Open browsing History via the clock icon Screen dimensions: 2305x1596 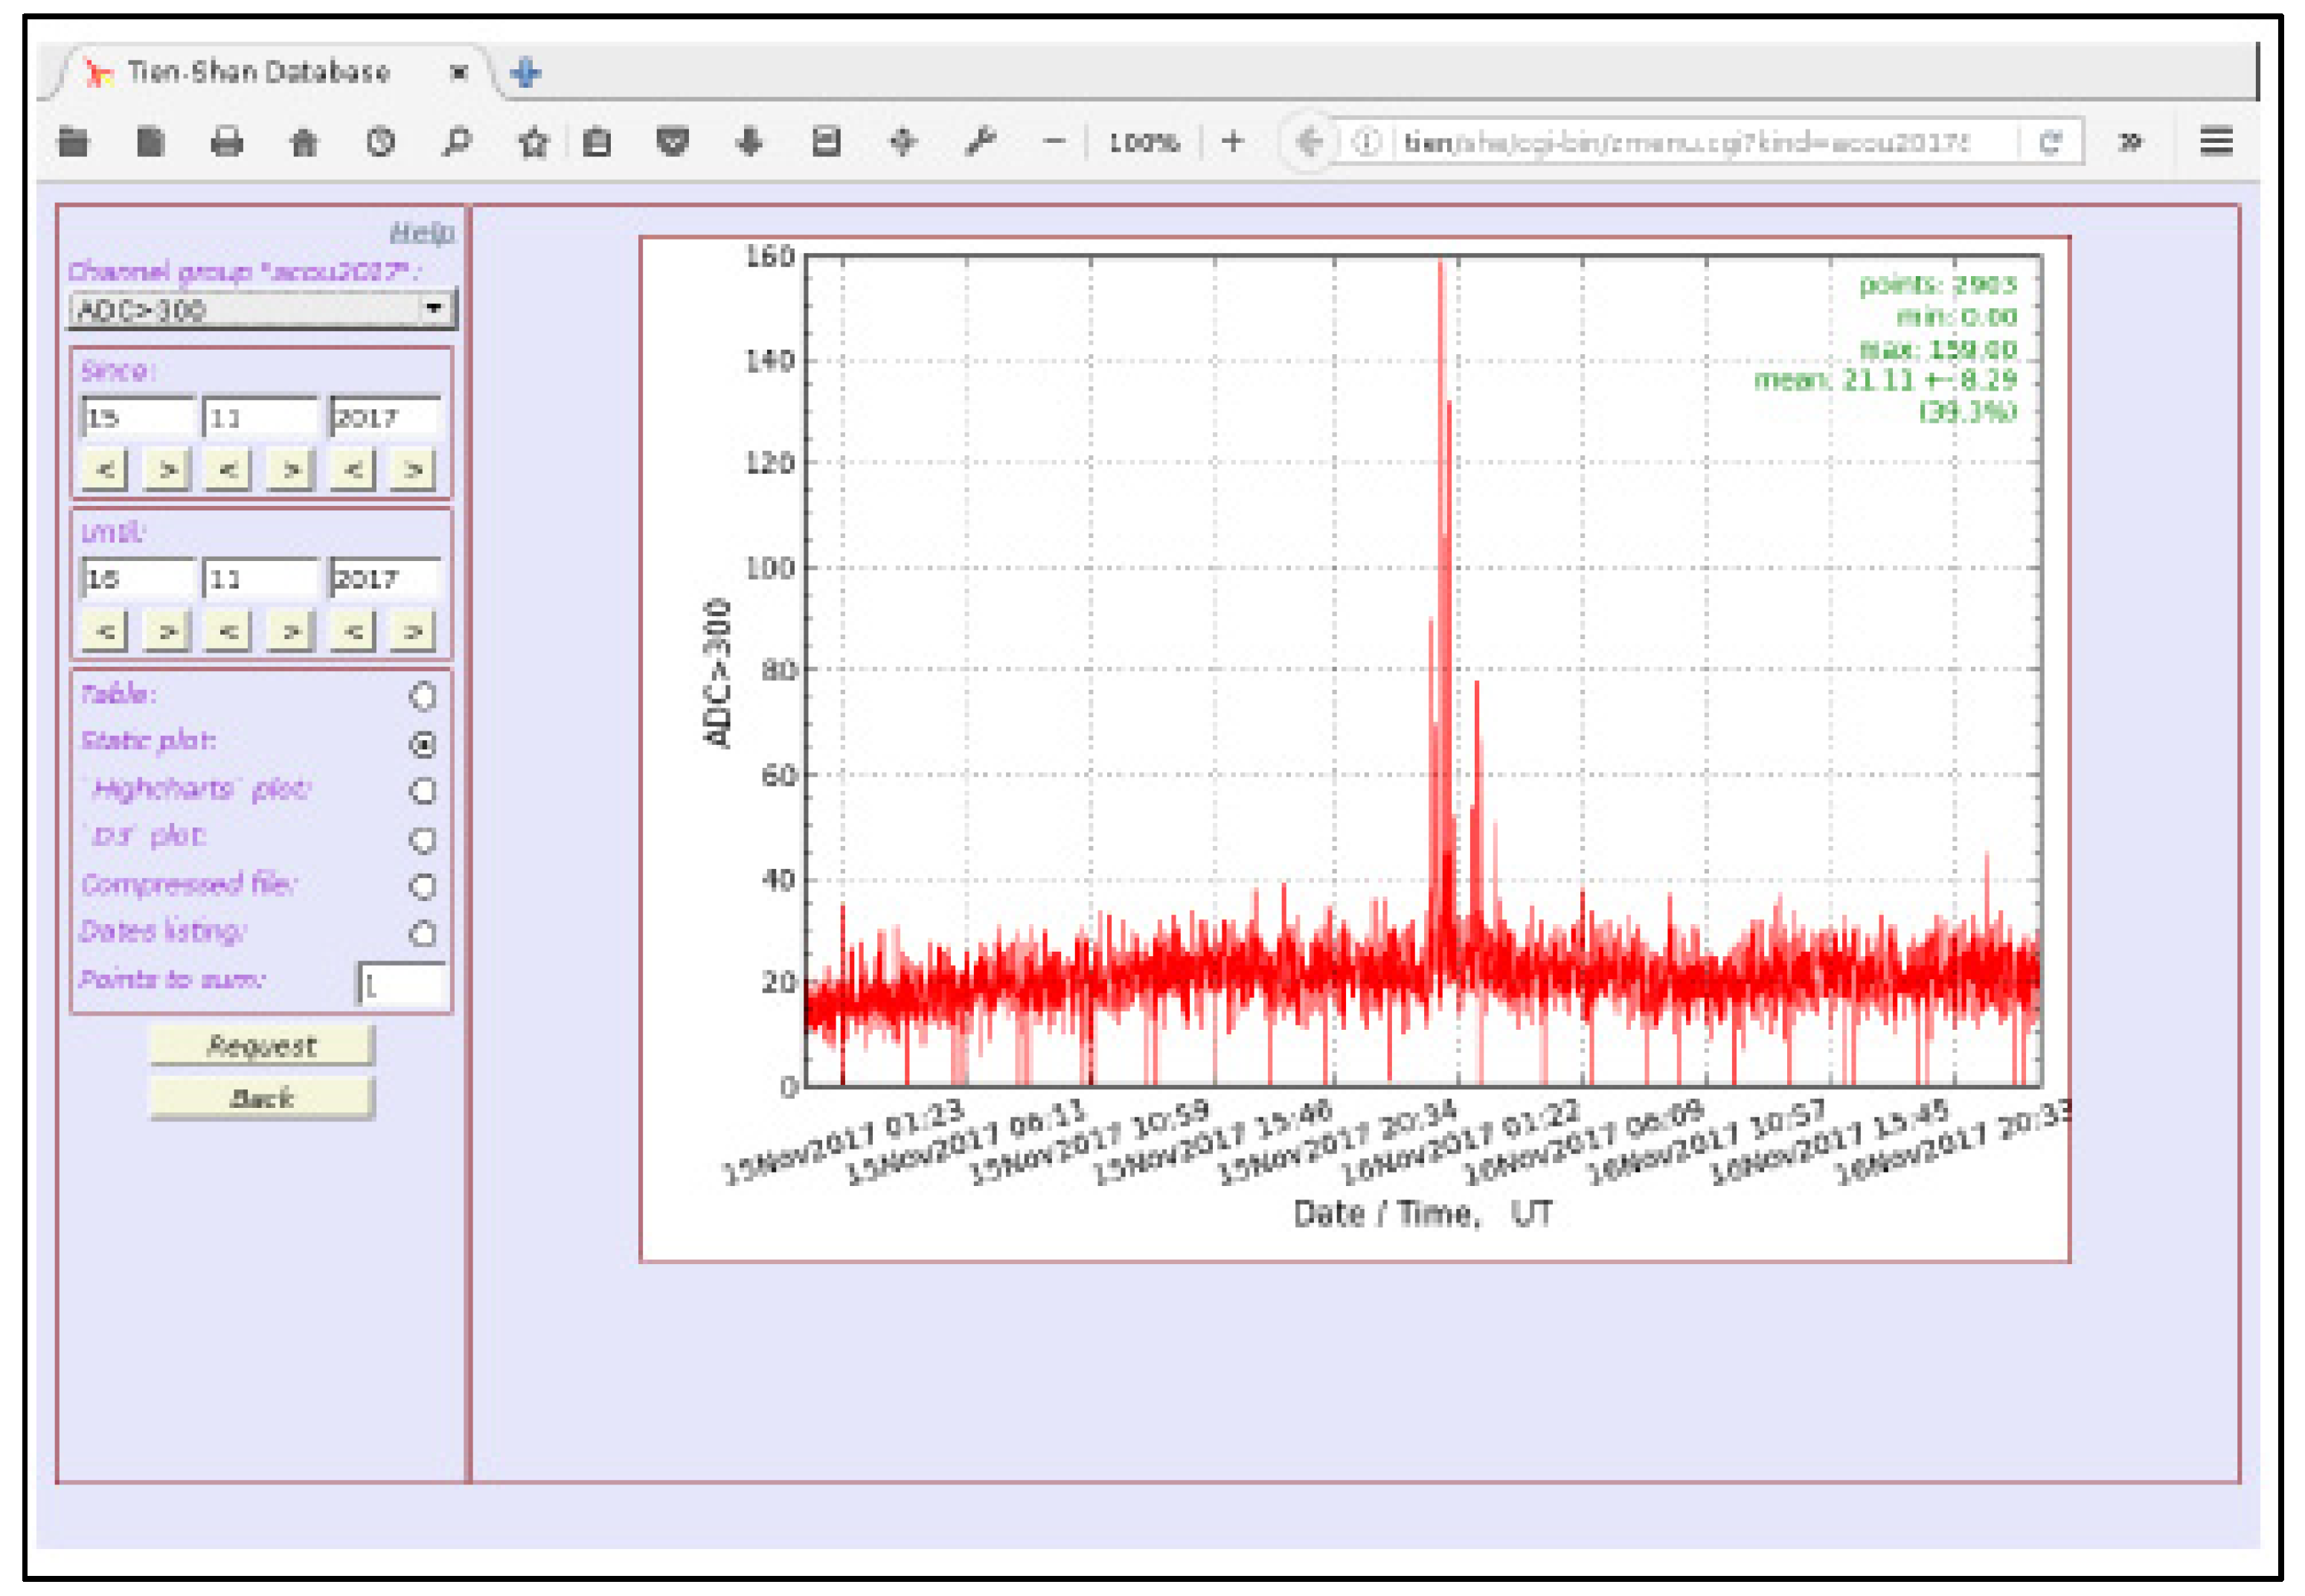click(380, 142)
